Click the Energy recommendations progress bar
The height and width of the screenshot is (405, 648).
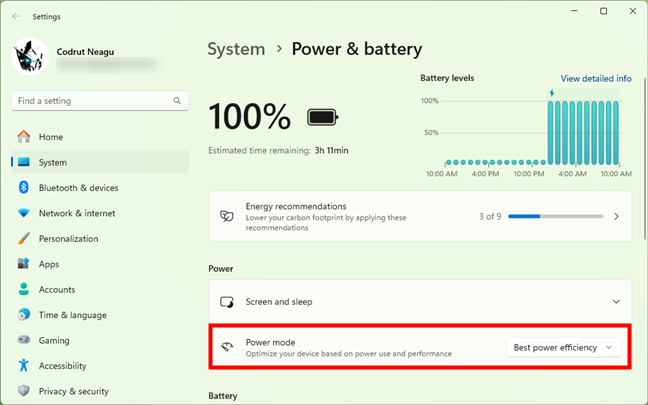click(569, 216)
